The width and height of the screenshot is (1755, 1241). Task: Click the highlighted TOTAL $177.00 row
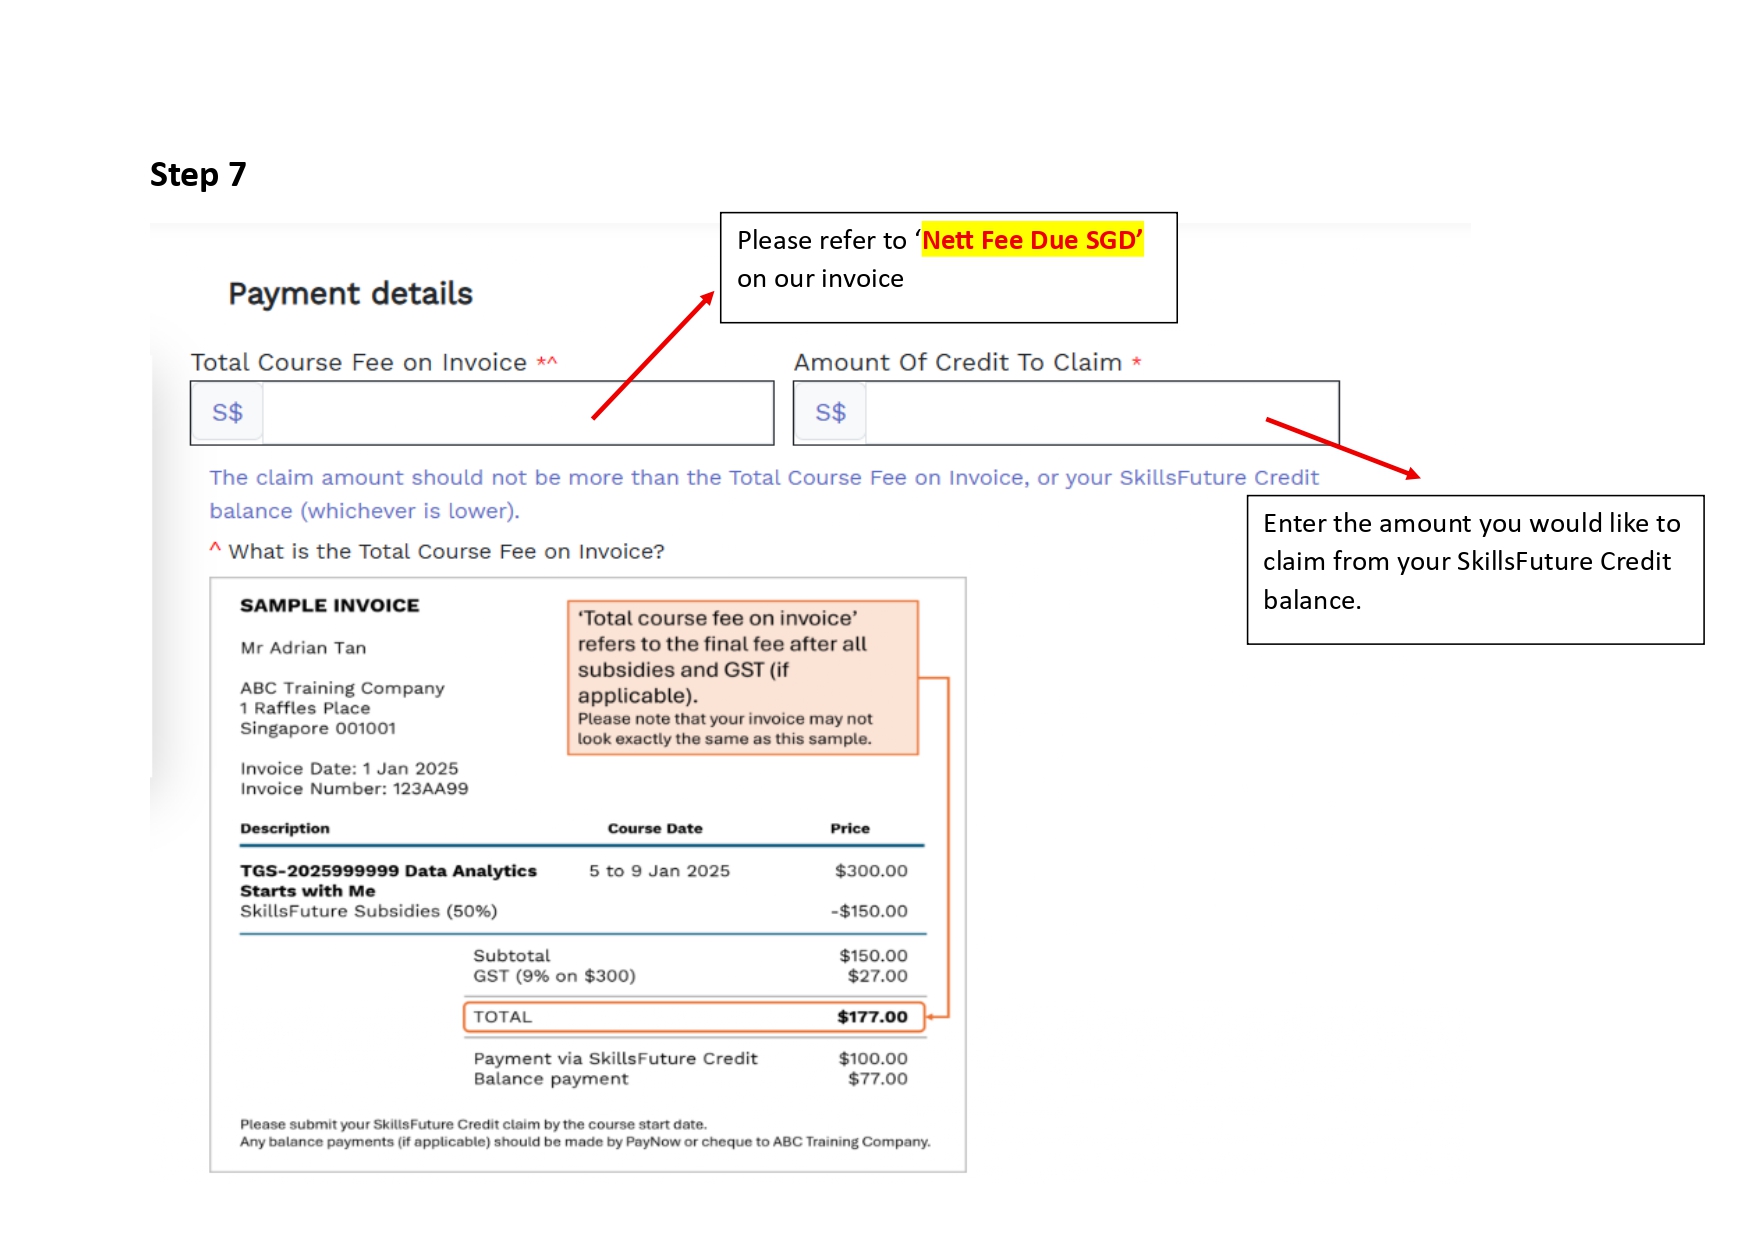click(x=693, y=1017)
